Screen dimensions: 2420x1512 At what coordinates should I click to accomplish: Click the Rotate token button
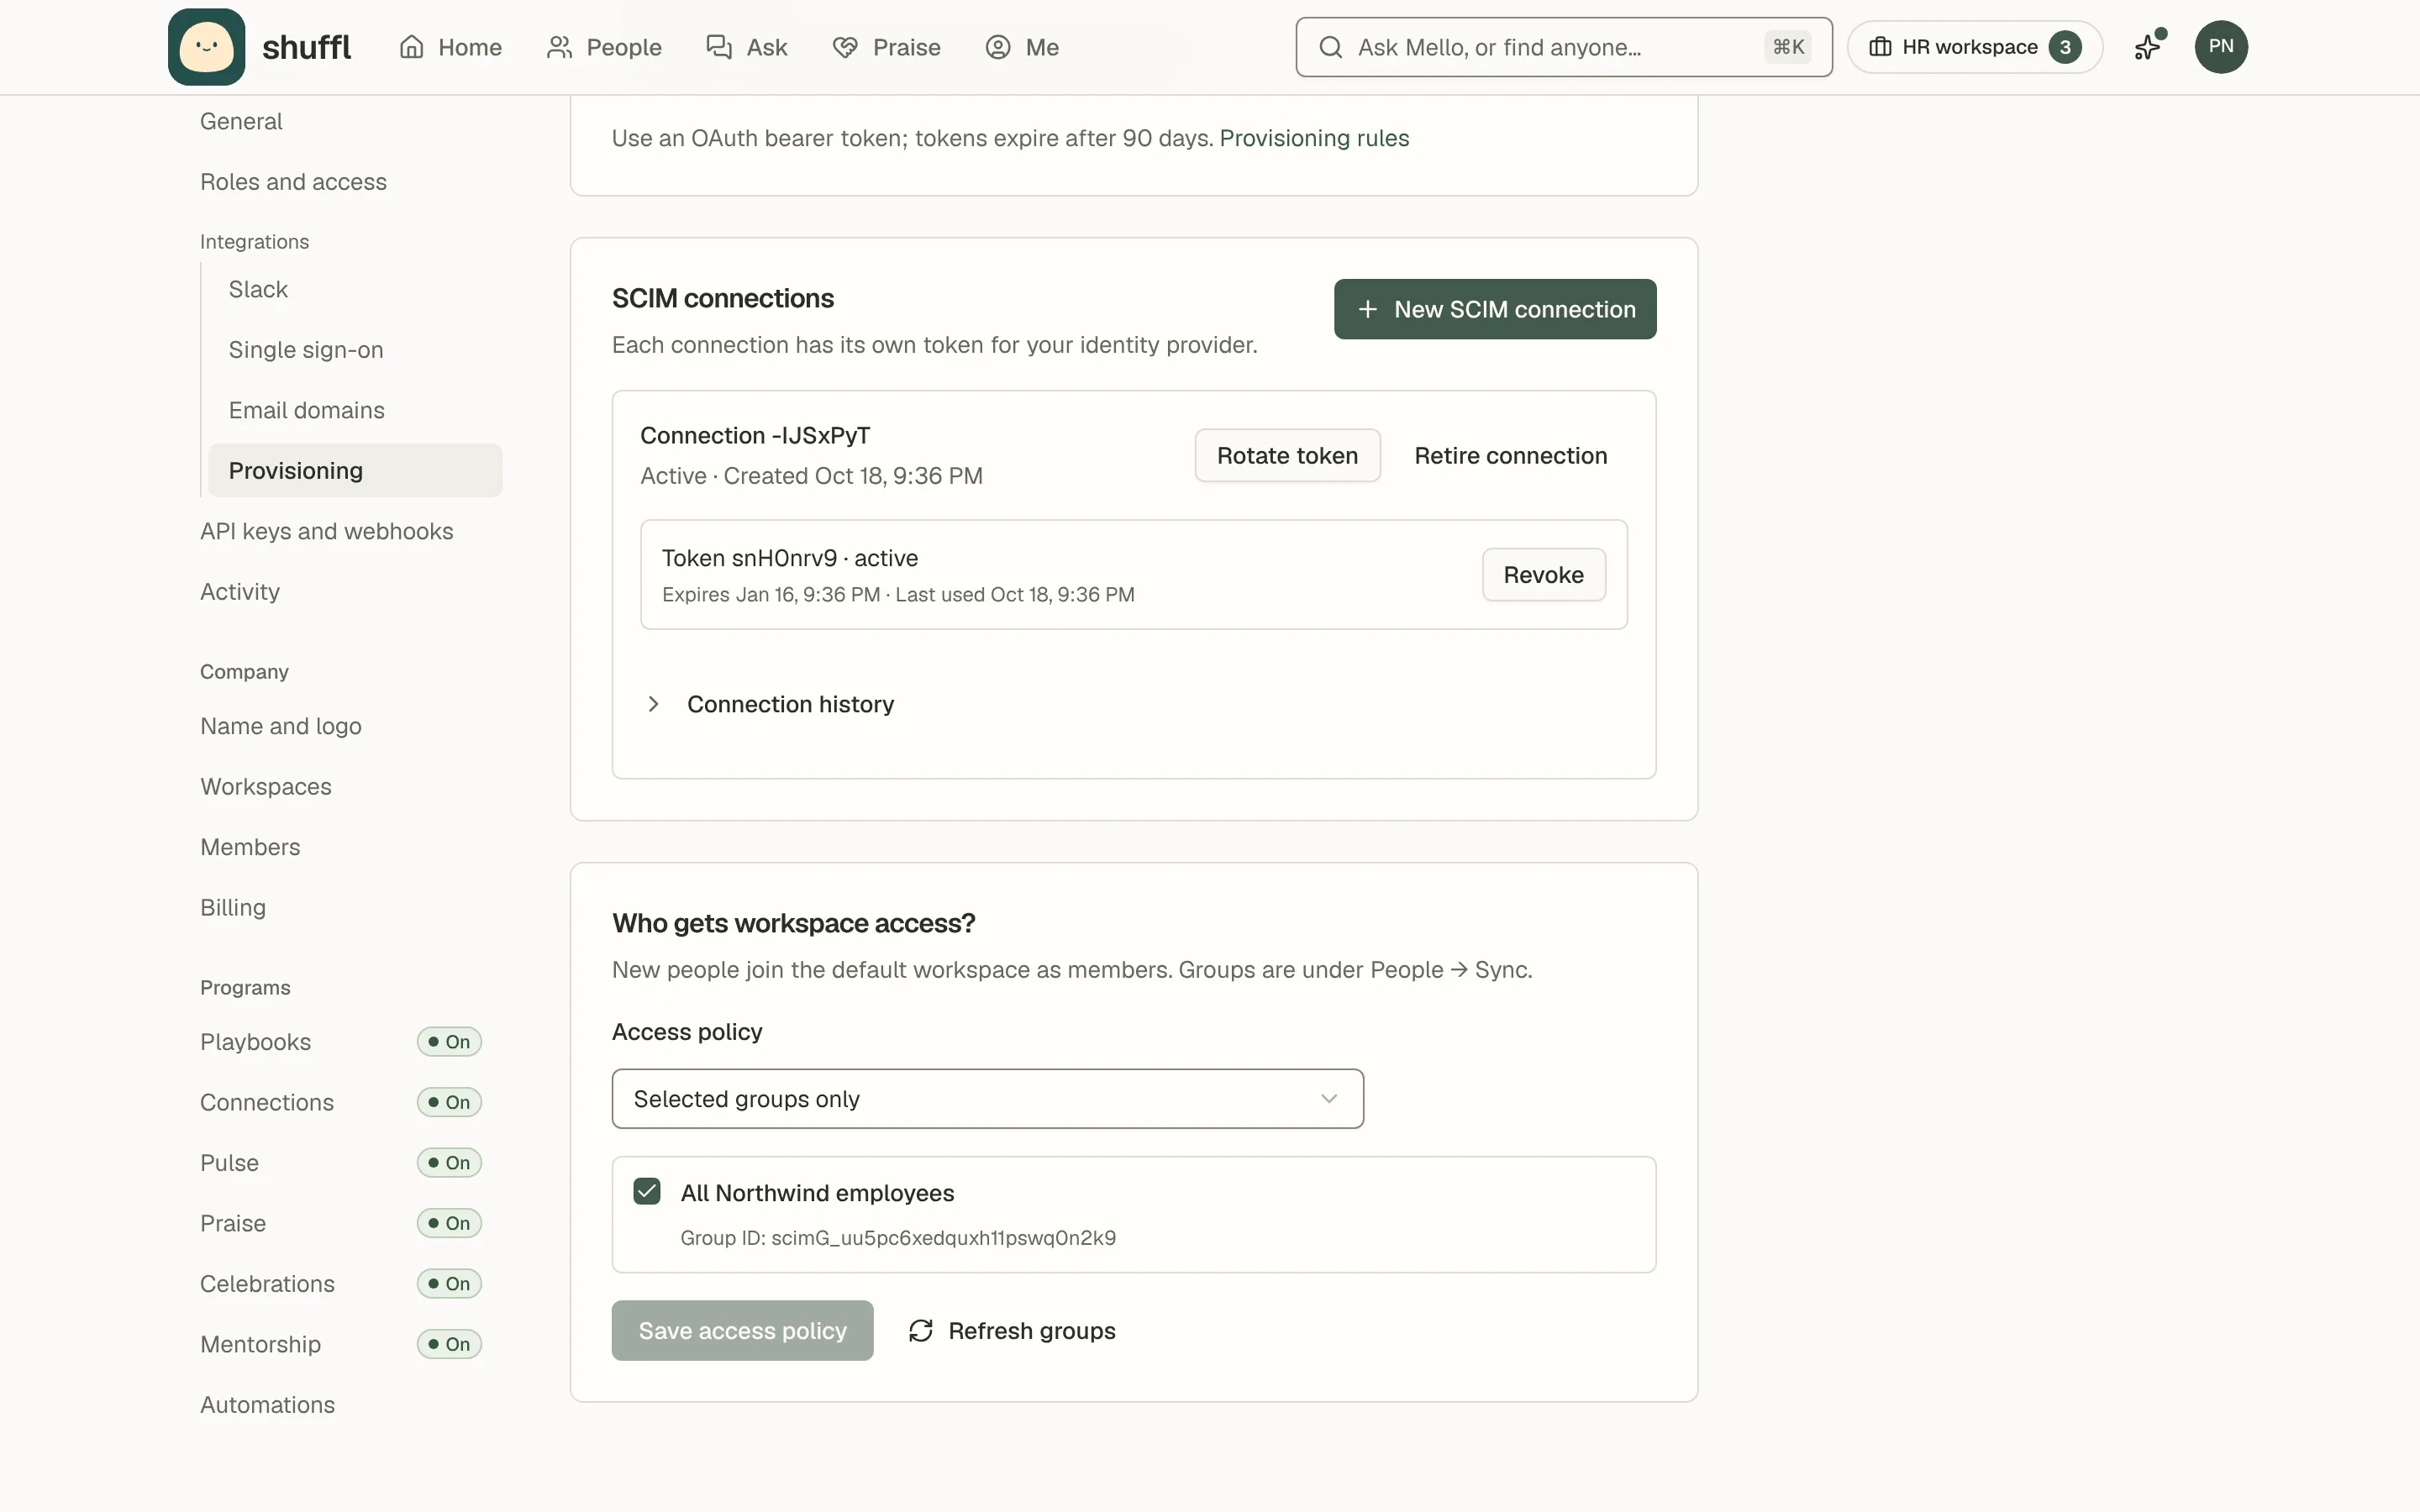(x=1287, y=455)
